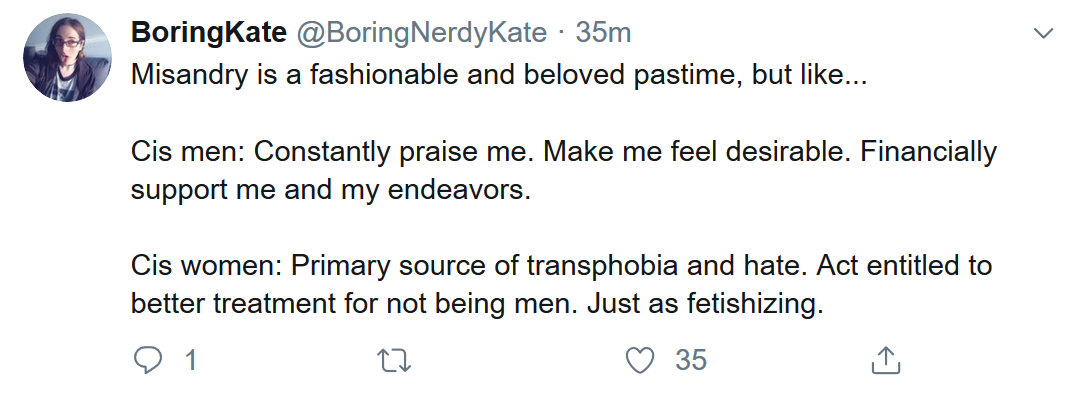Visit the @BoringNerdyKate handle link
Screen dimensions: 1078x397
pyautogui.click(x=421, y=32)
